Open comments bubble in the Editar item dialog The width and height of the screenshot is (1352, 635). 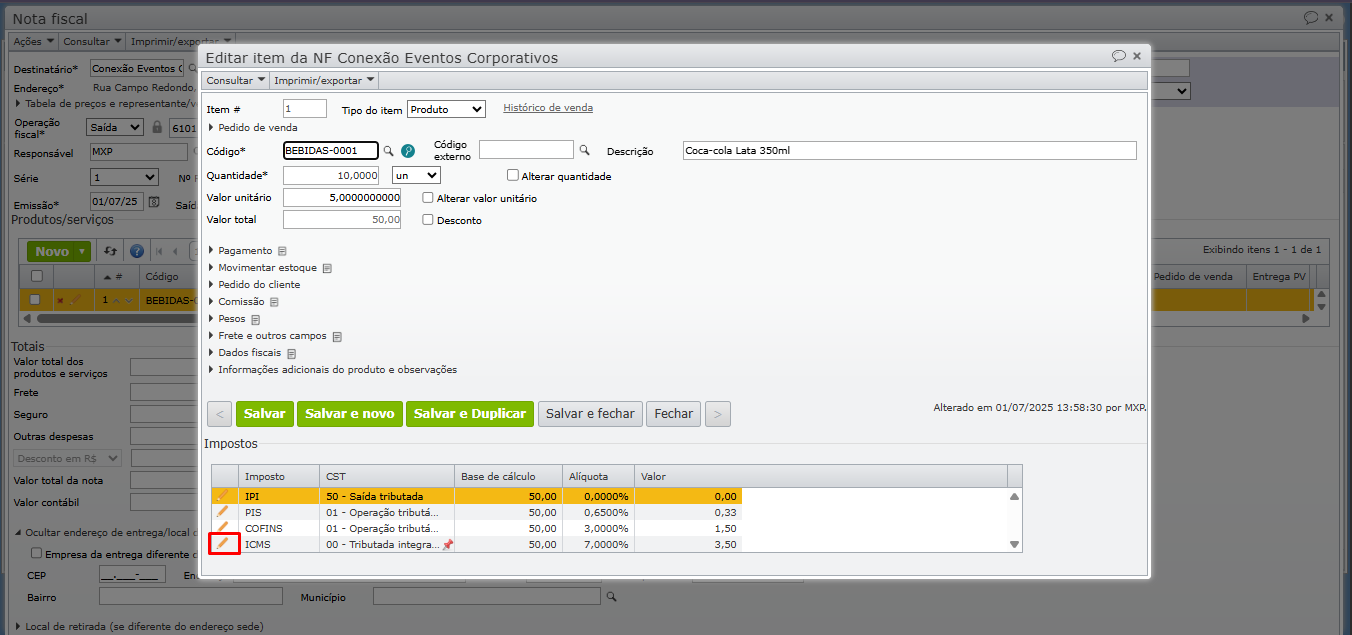1119,56
